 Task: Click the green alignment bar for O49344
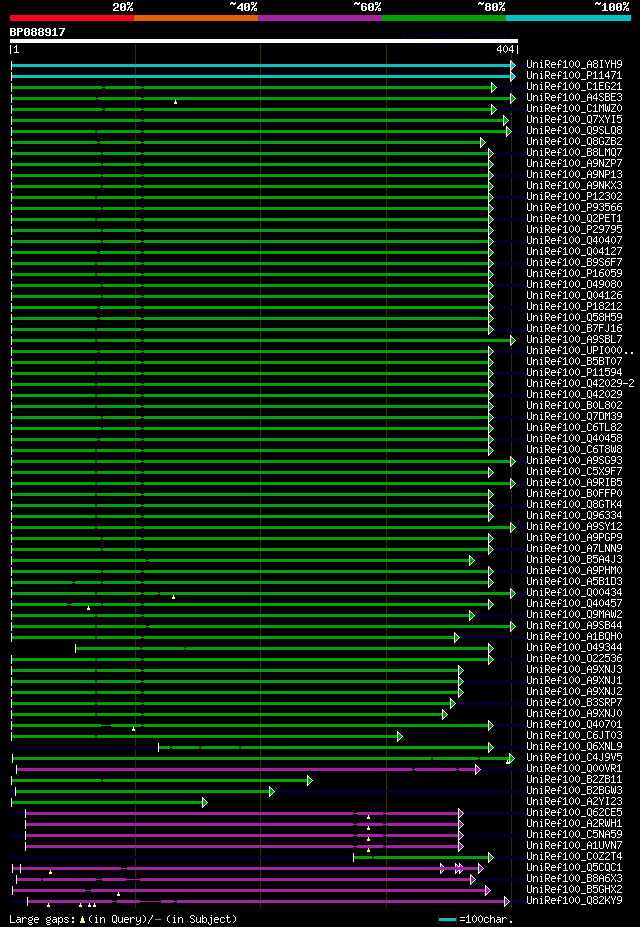coord(283,649)
